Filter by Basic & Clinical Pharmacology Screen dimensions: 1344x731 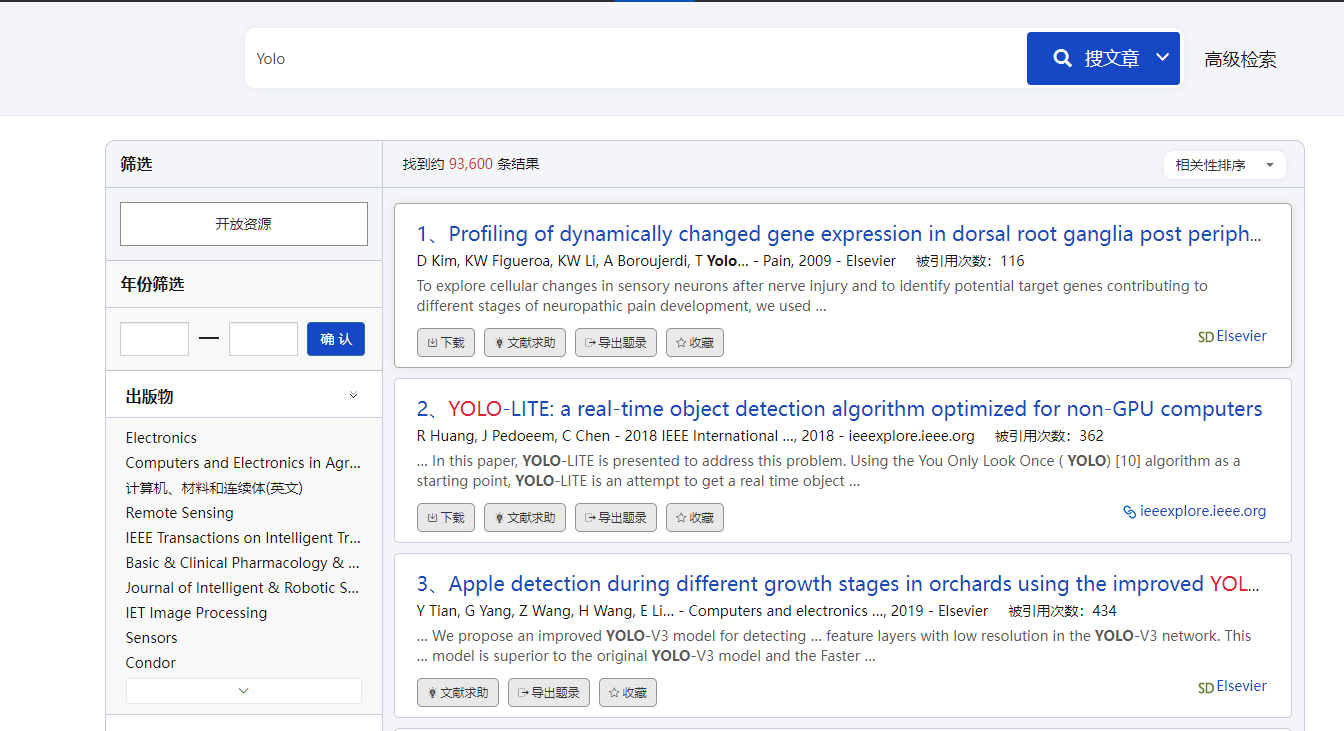point(243,563)
